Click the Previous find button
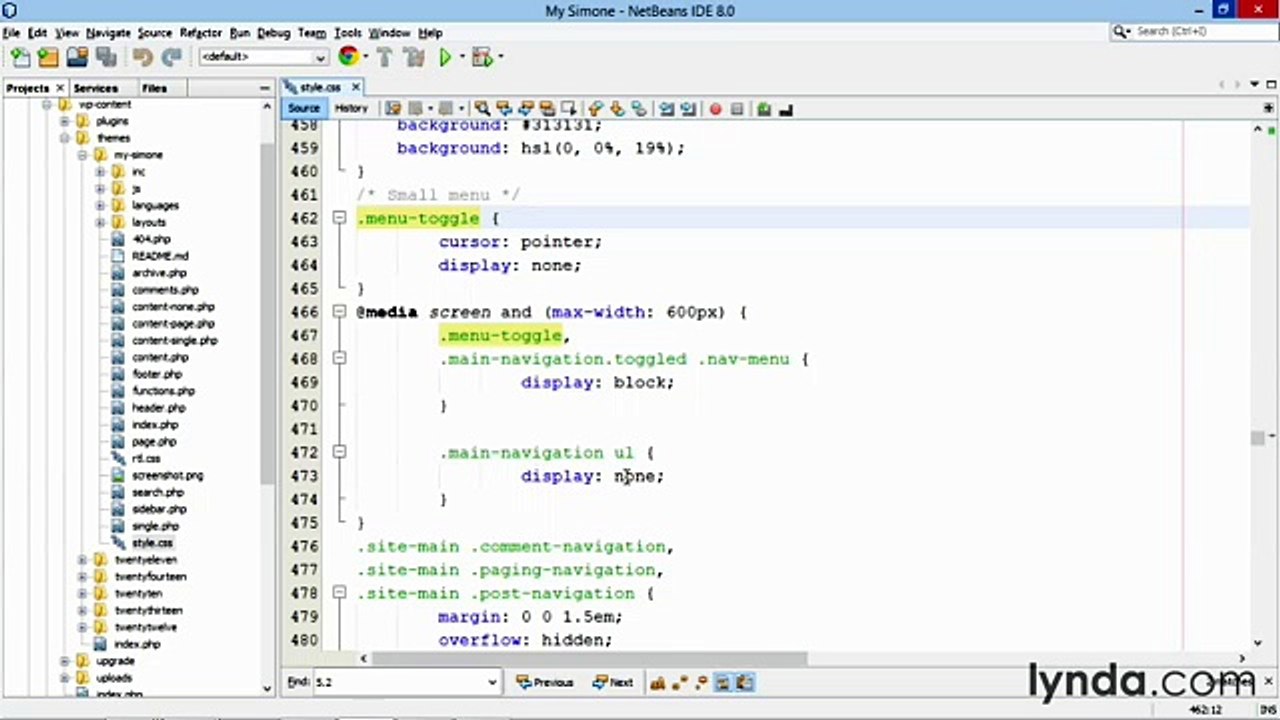This screenshot has width=1280, height=720. coord(545,682)
